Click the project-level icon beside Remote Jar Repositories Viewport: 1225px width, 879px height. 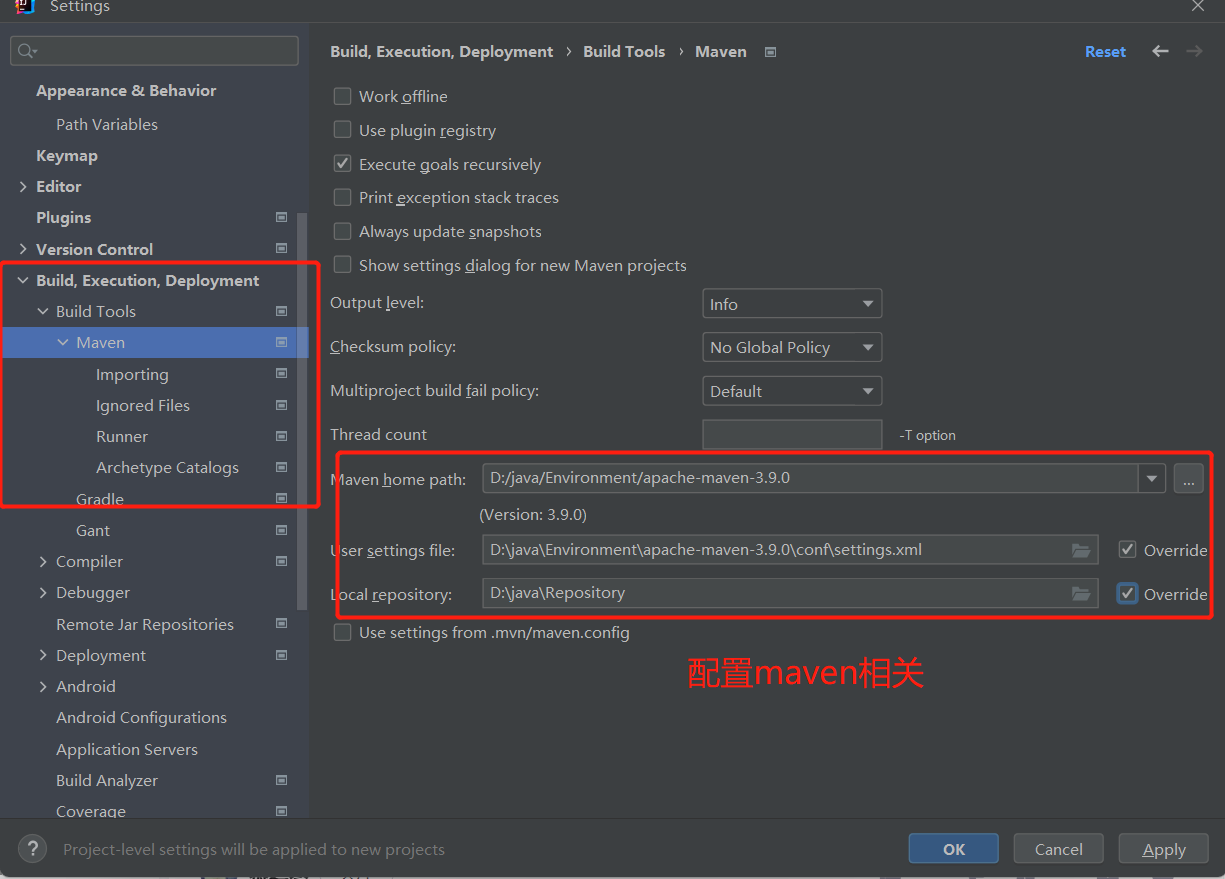pos(281,624)
